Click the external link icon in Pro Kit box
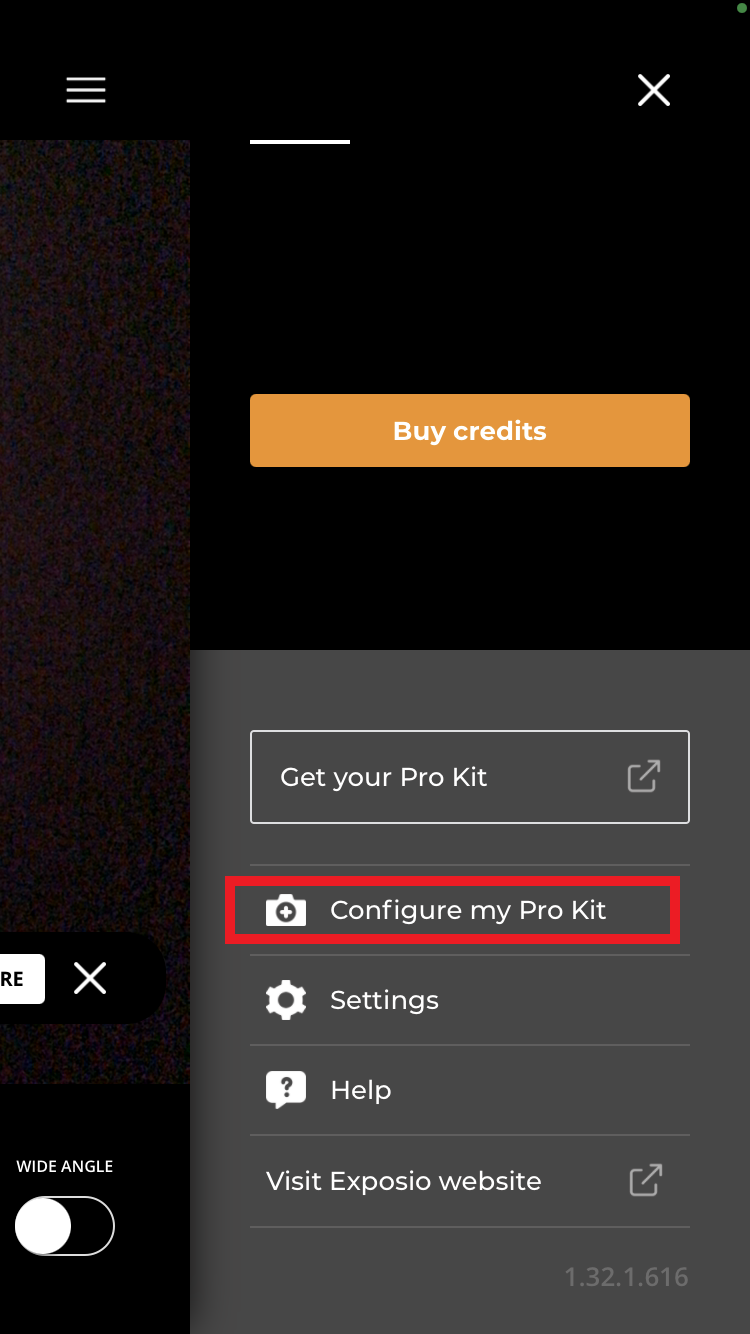The width and height of the screenshot is (750, 1334). [644, 777]
